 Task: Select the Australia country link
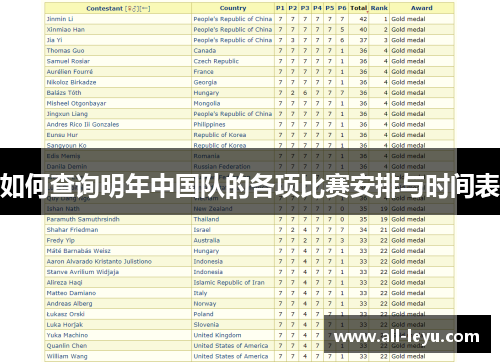(207, 240)
